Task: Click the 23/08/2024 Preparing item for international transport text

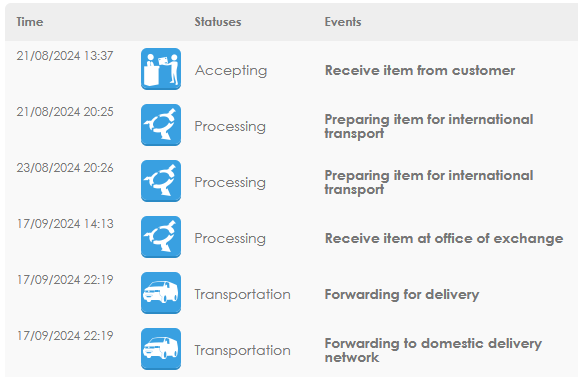Action: coord(429,182)
